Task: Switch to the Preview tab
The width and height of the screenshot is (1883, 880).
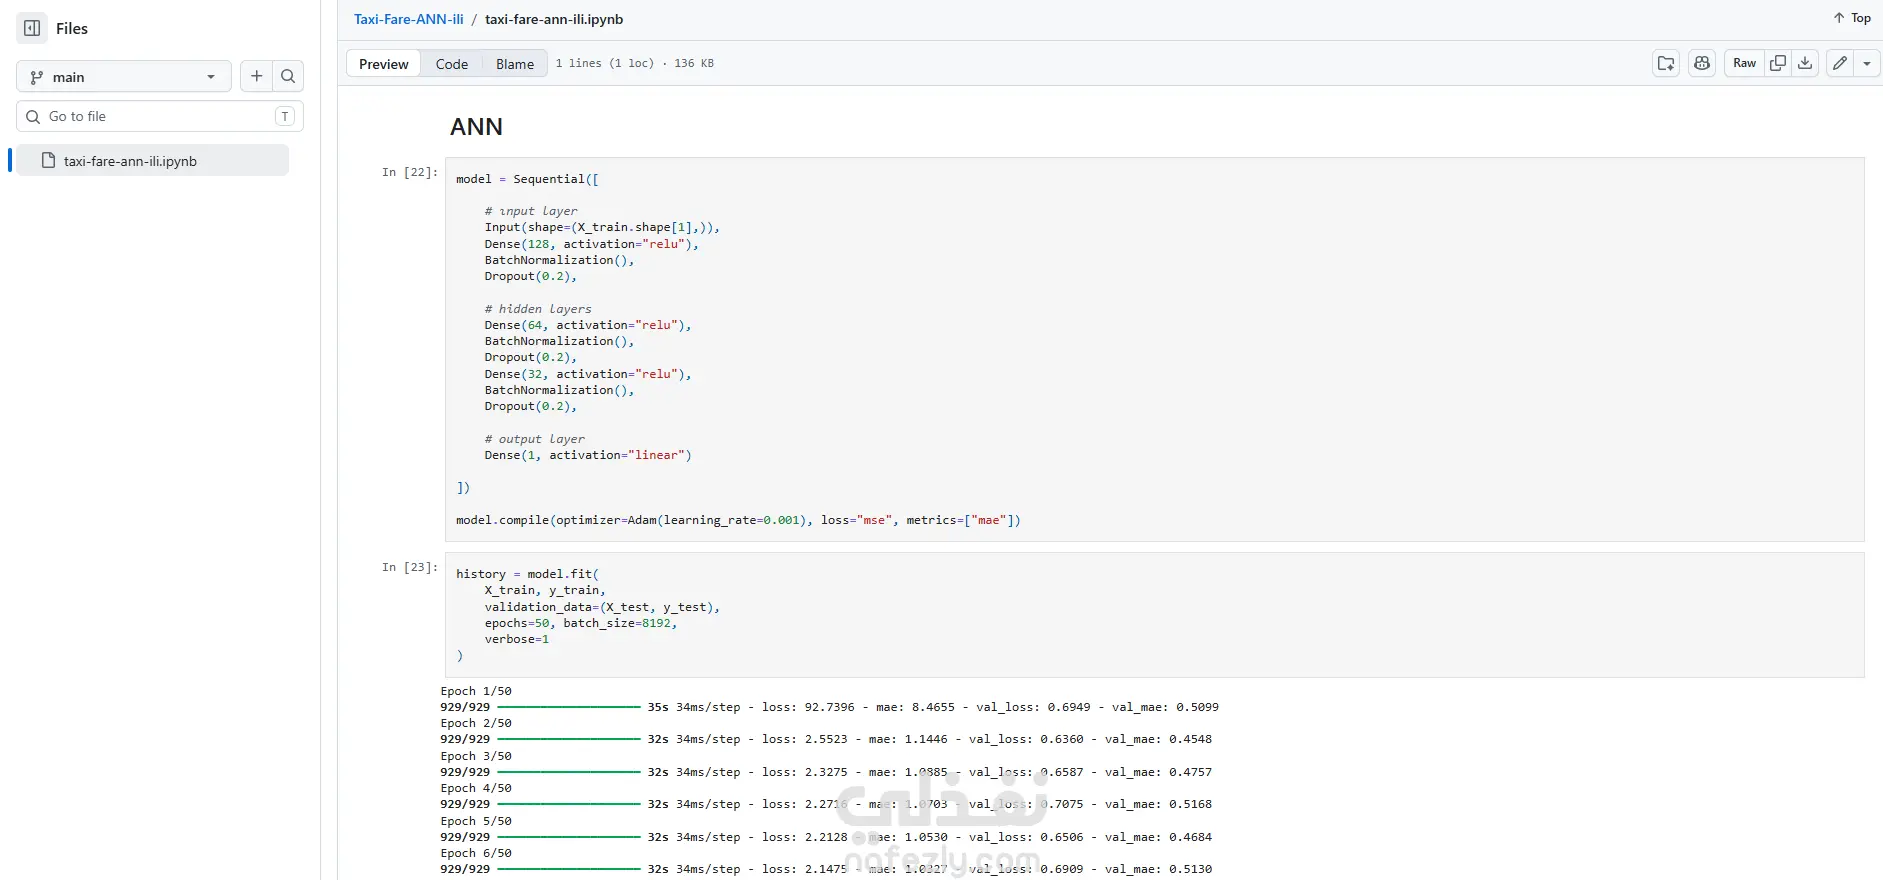Action: [x=384, y=64]
